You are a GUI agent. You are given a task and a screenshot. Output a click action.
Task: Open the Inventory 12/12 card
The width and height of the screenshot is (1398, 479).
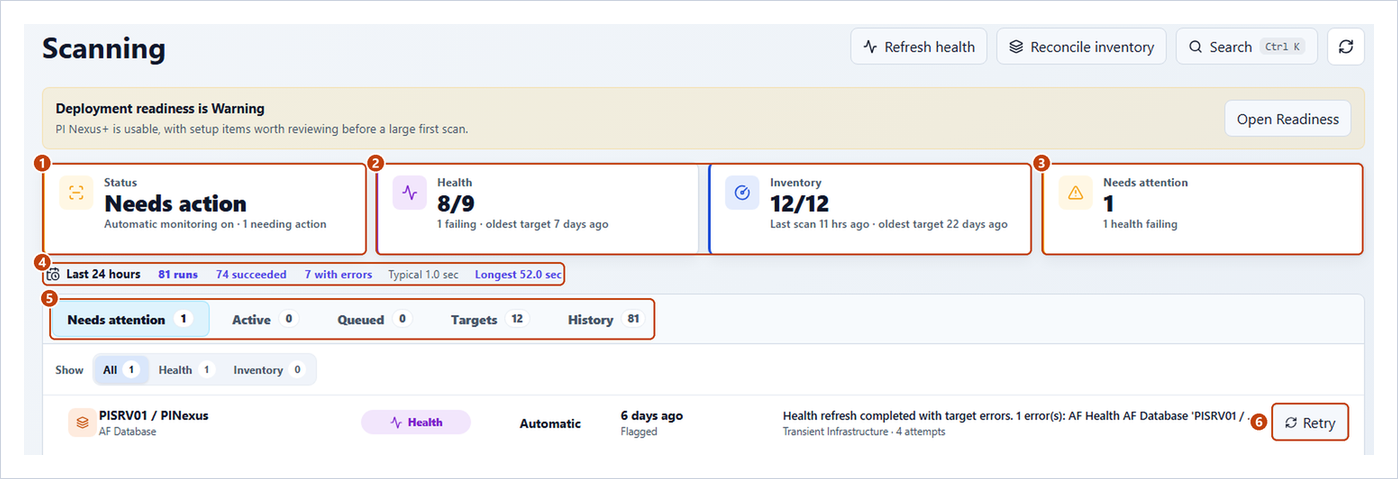870,209
